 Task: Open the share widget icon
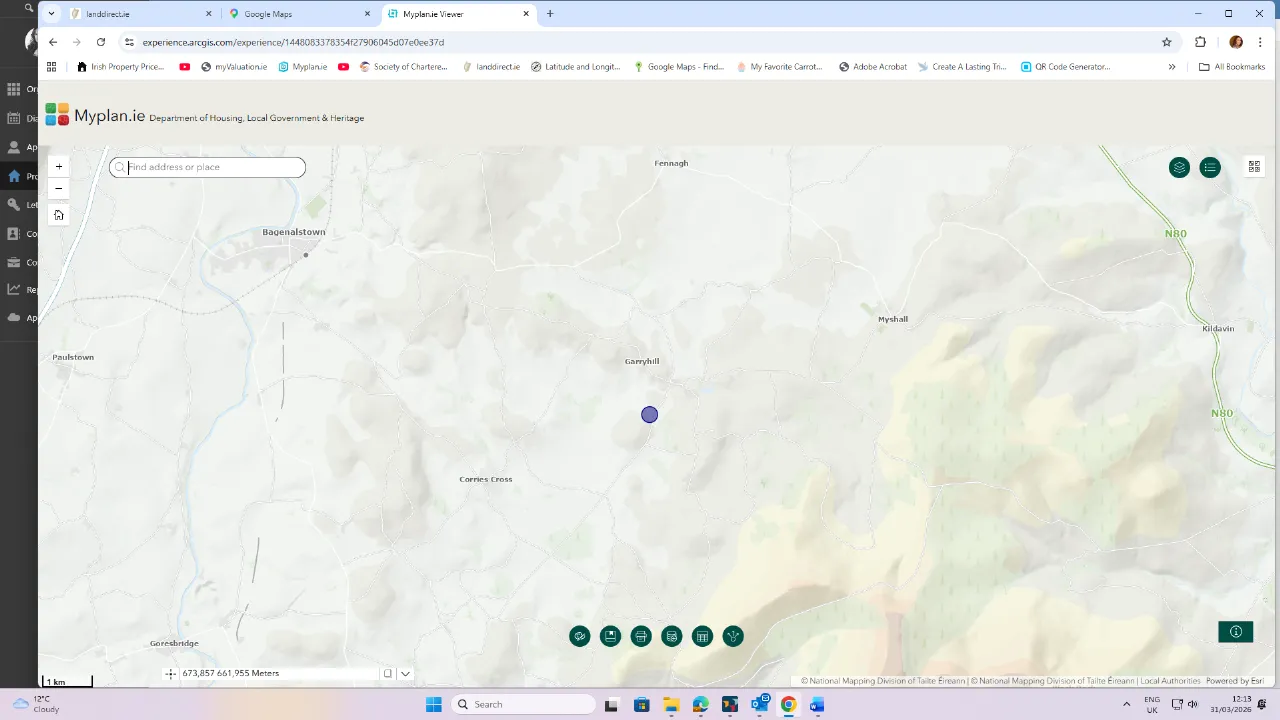733,636
